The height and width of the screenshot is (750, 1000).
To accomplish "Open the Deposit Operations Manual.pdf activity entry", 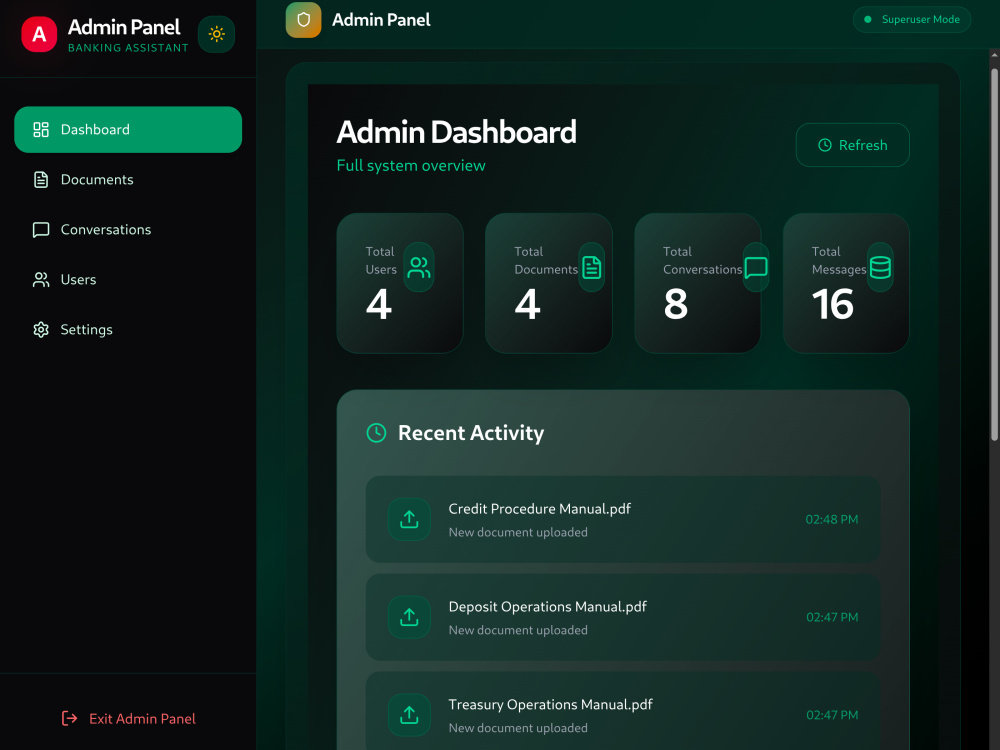I will [x=623, y=617].
